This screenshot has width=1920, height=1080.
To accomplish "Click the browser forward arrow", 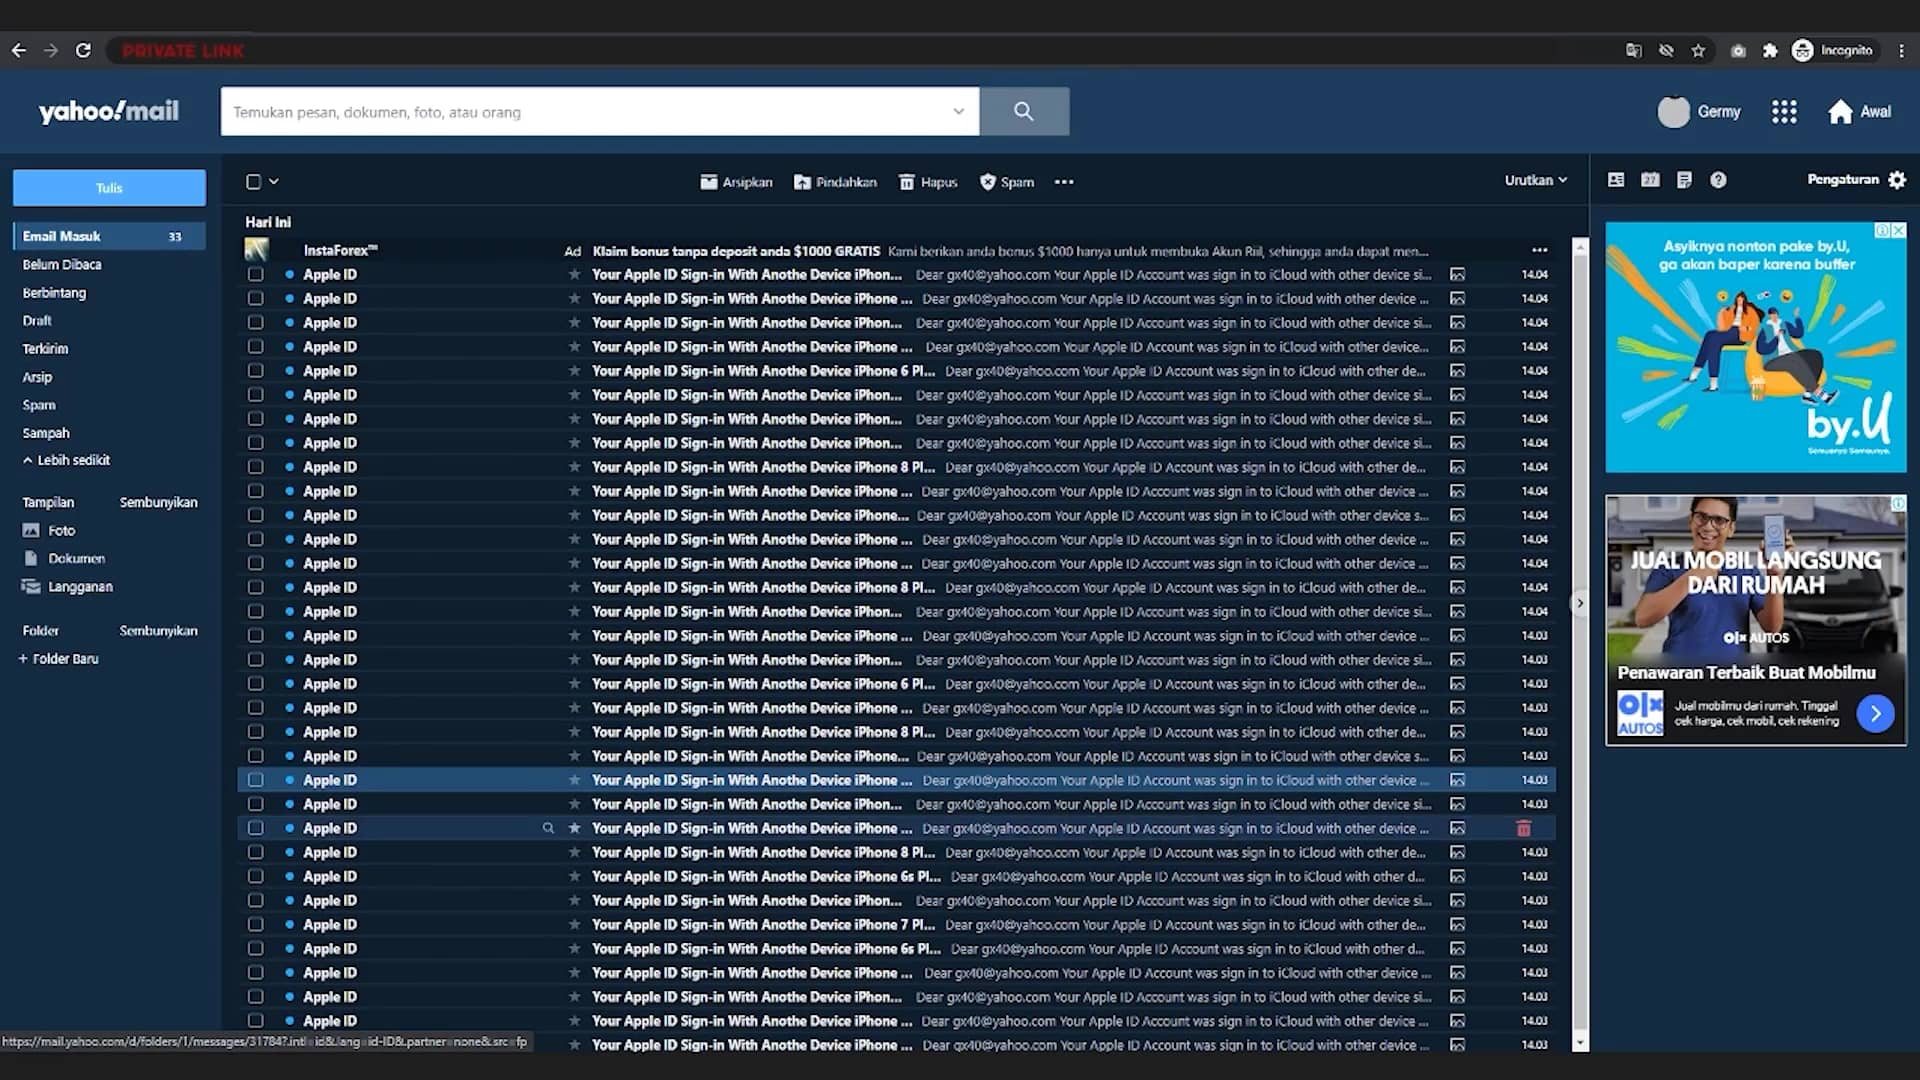I will coord(51,51).
